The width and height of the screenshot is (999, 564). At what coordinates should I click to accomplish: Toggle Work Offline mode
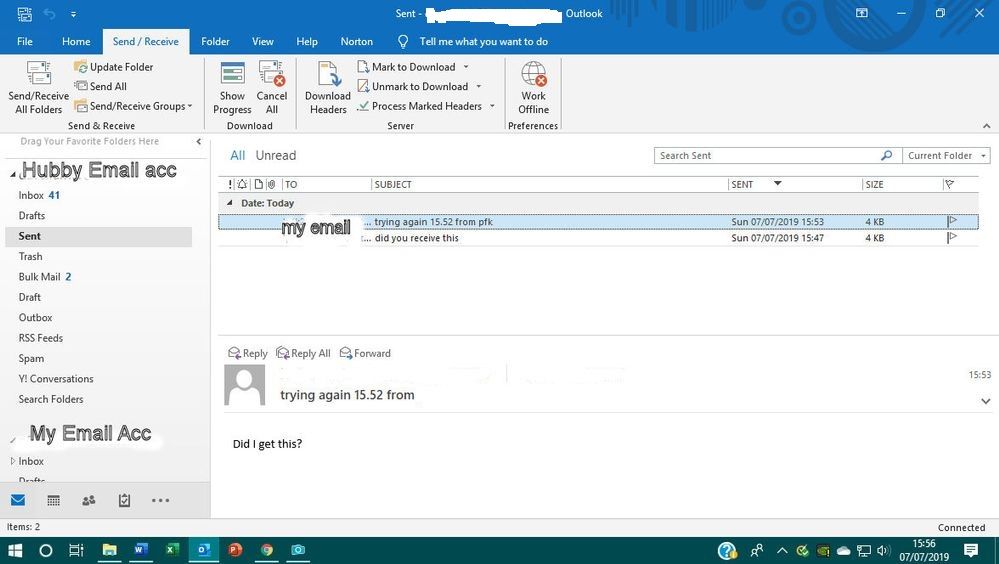[x=533, y=87]
